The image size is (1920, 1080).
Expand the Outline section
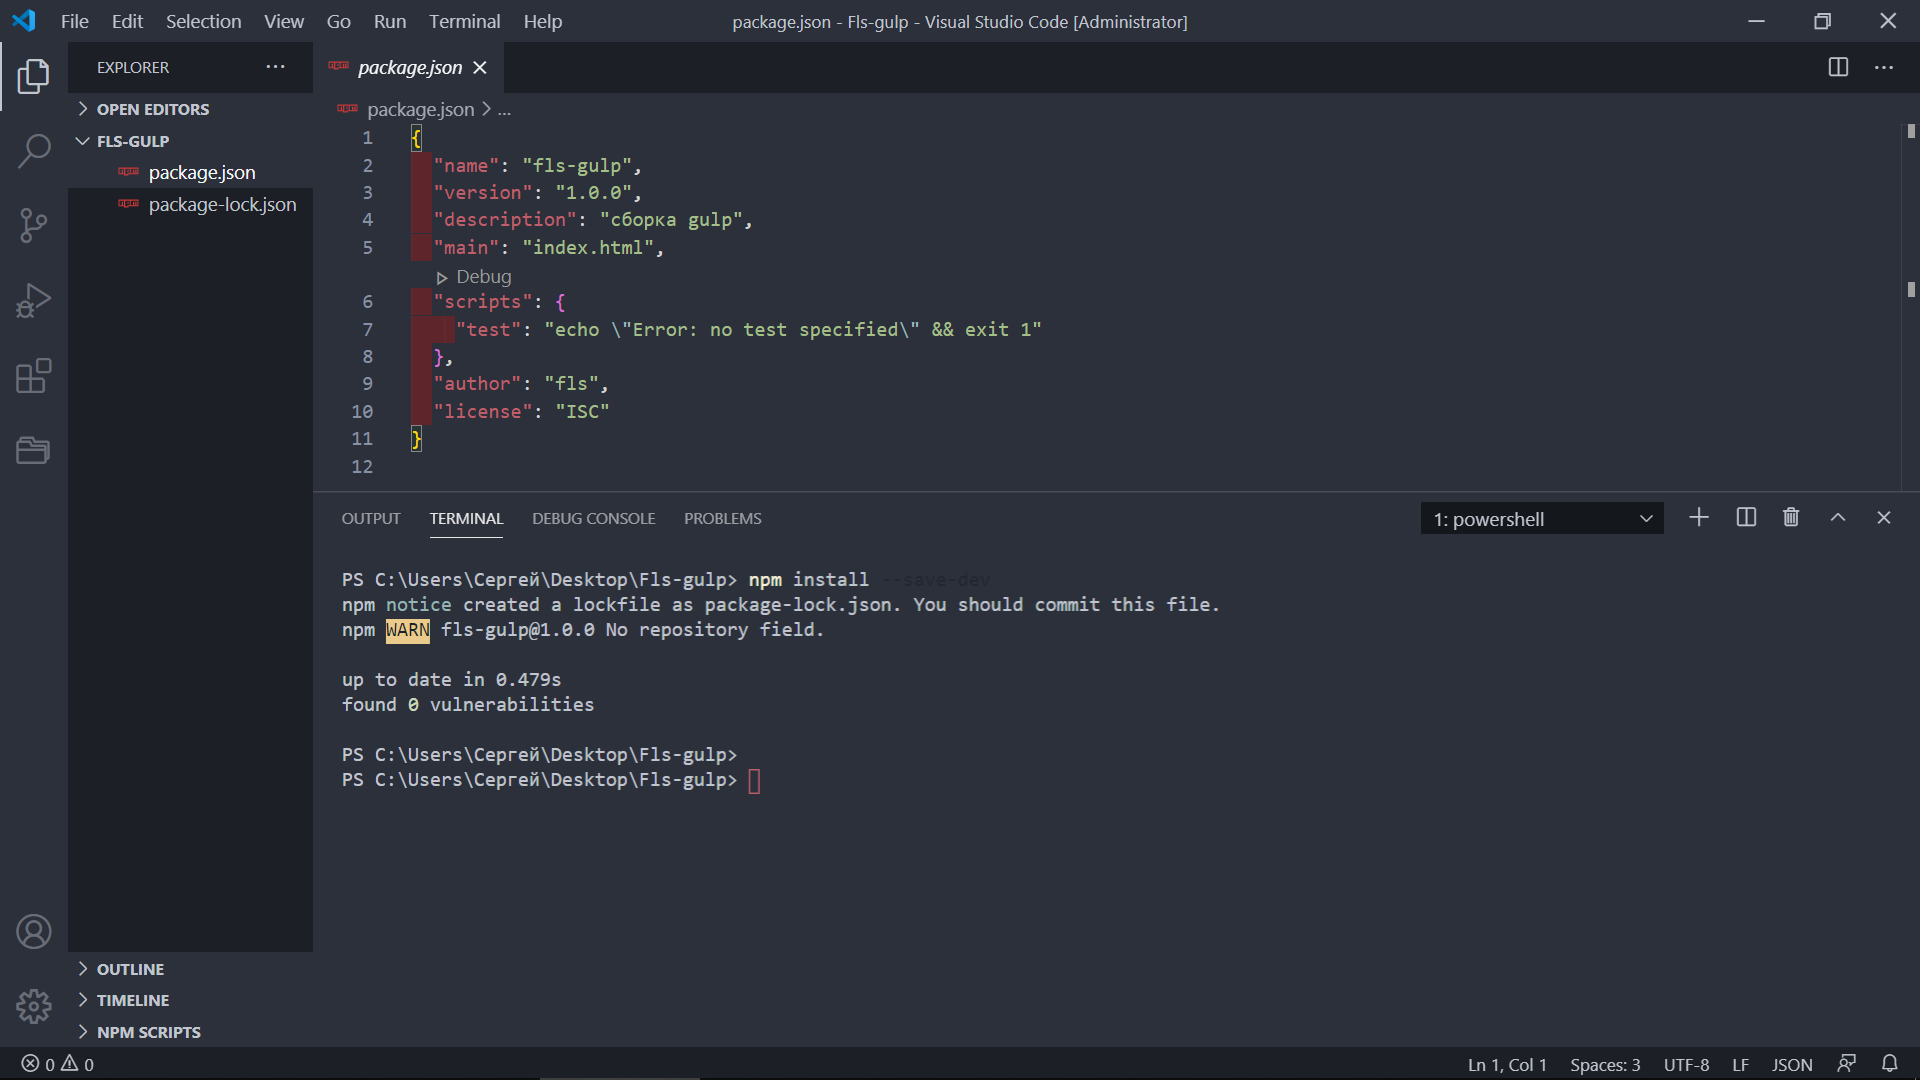pos(130,969)
